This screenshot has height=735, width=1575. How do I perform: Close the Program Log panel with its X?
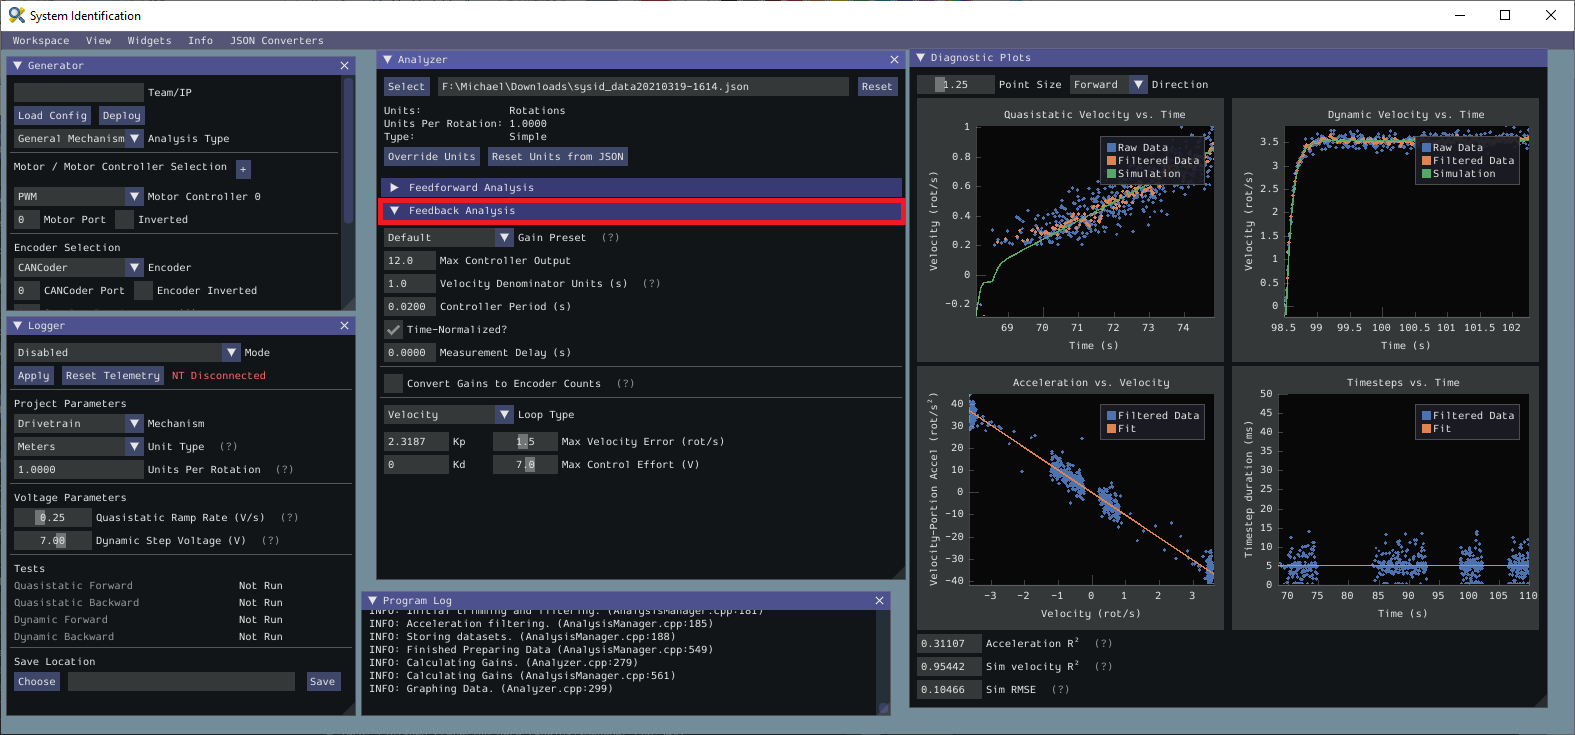coord(879,601)
